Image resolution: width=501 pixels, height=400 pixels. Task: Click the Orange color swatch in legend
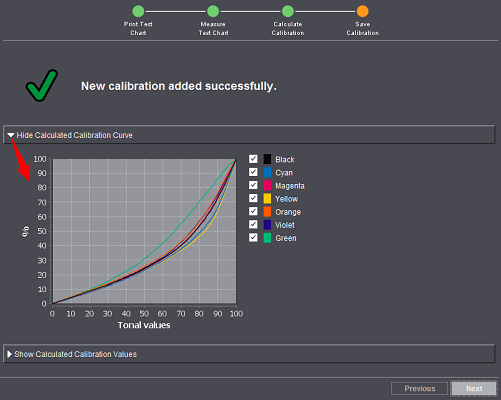click(267, 212)
